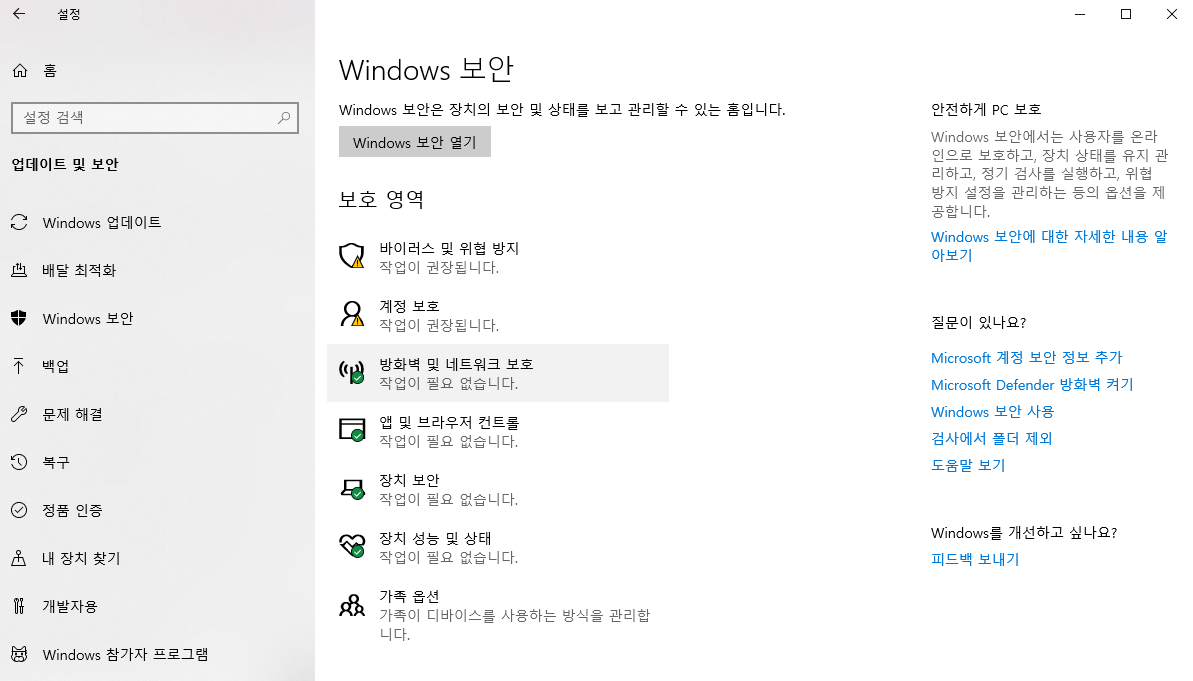
Task: Click the 피드백 보내기 link
Action: pyautogui.click(x=975, y=559)
